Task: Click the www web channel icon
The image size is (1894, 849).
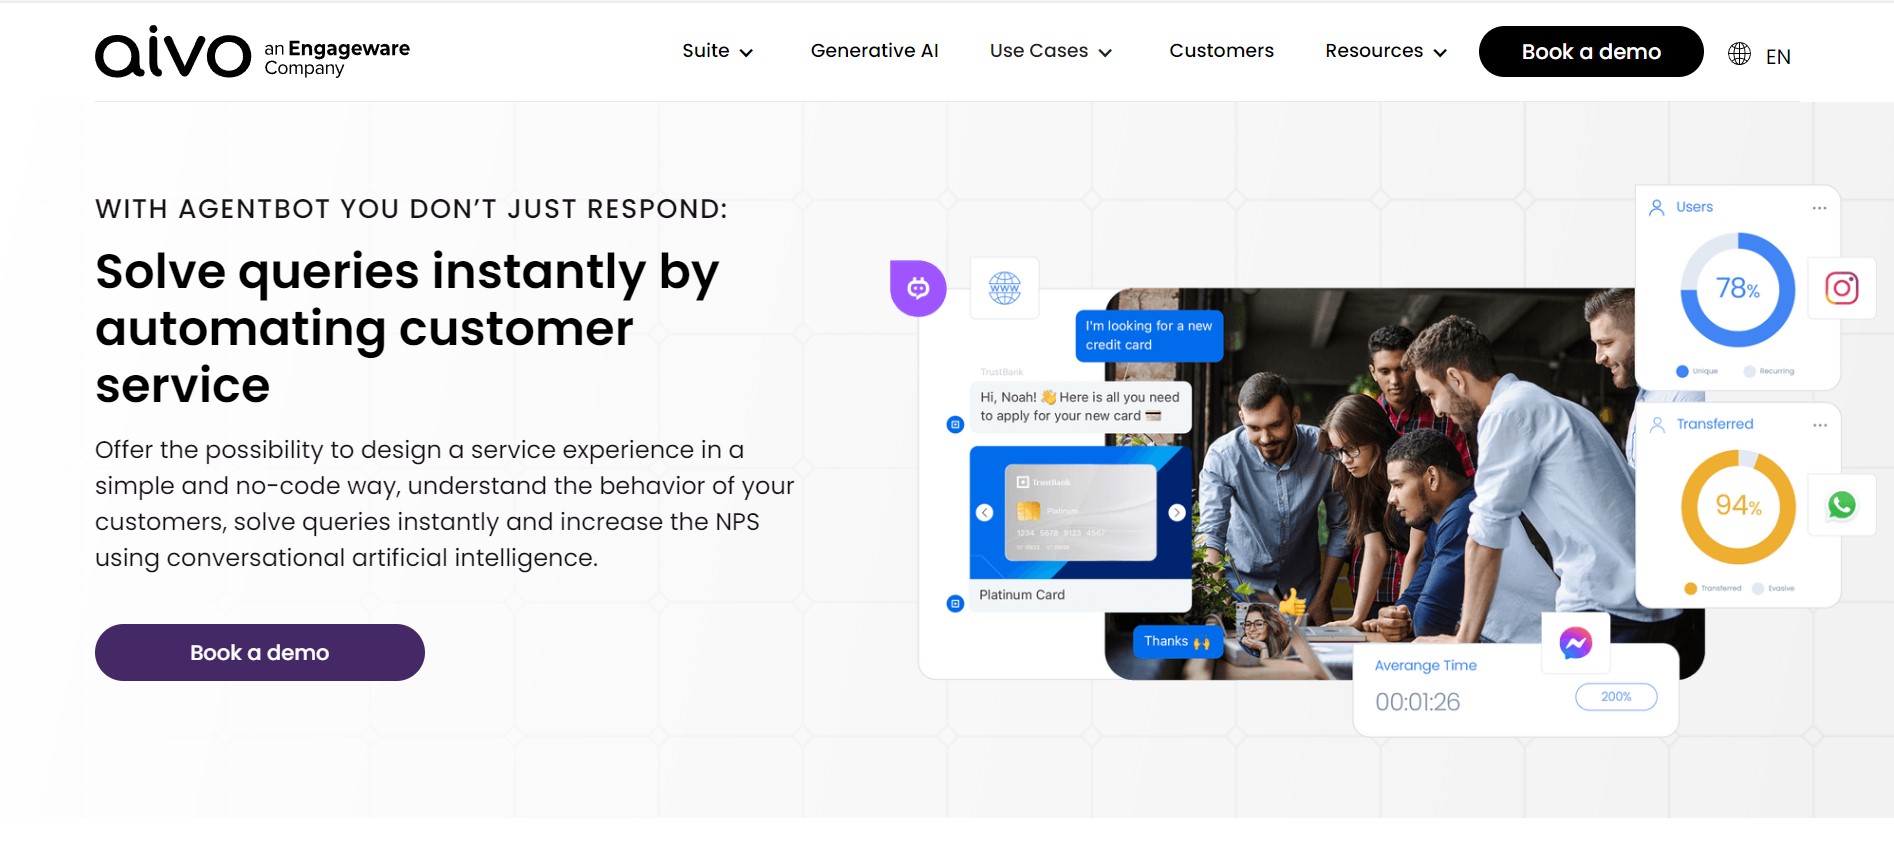Action: click(1005, 288)
